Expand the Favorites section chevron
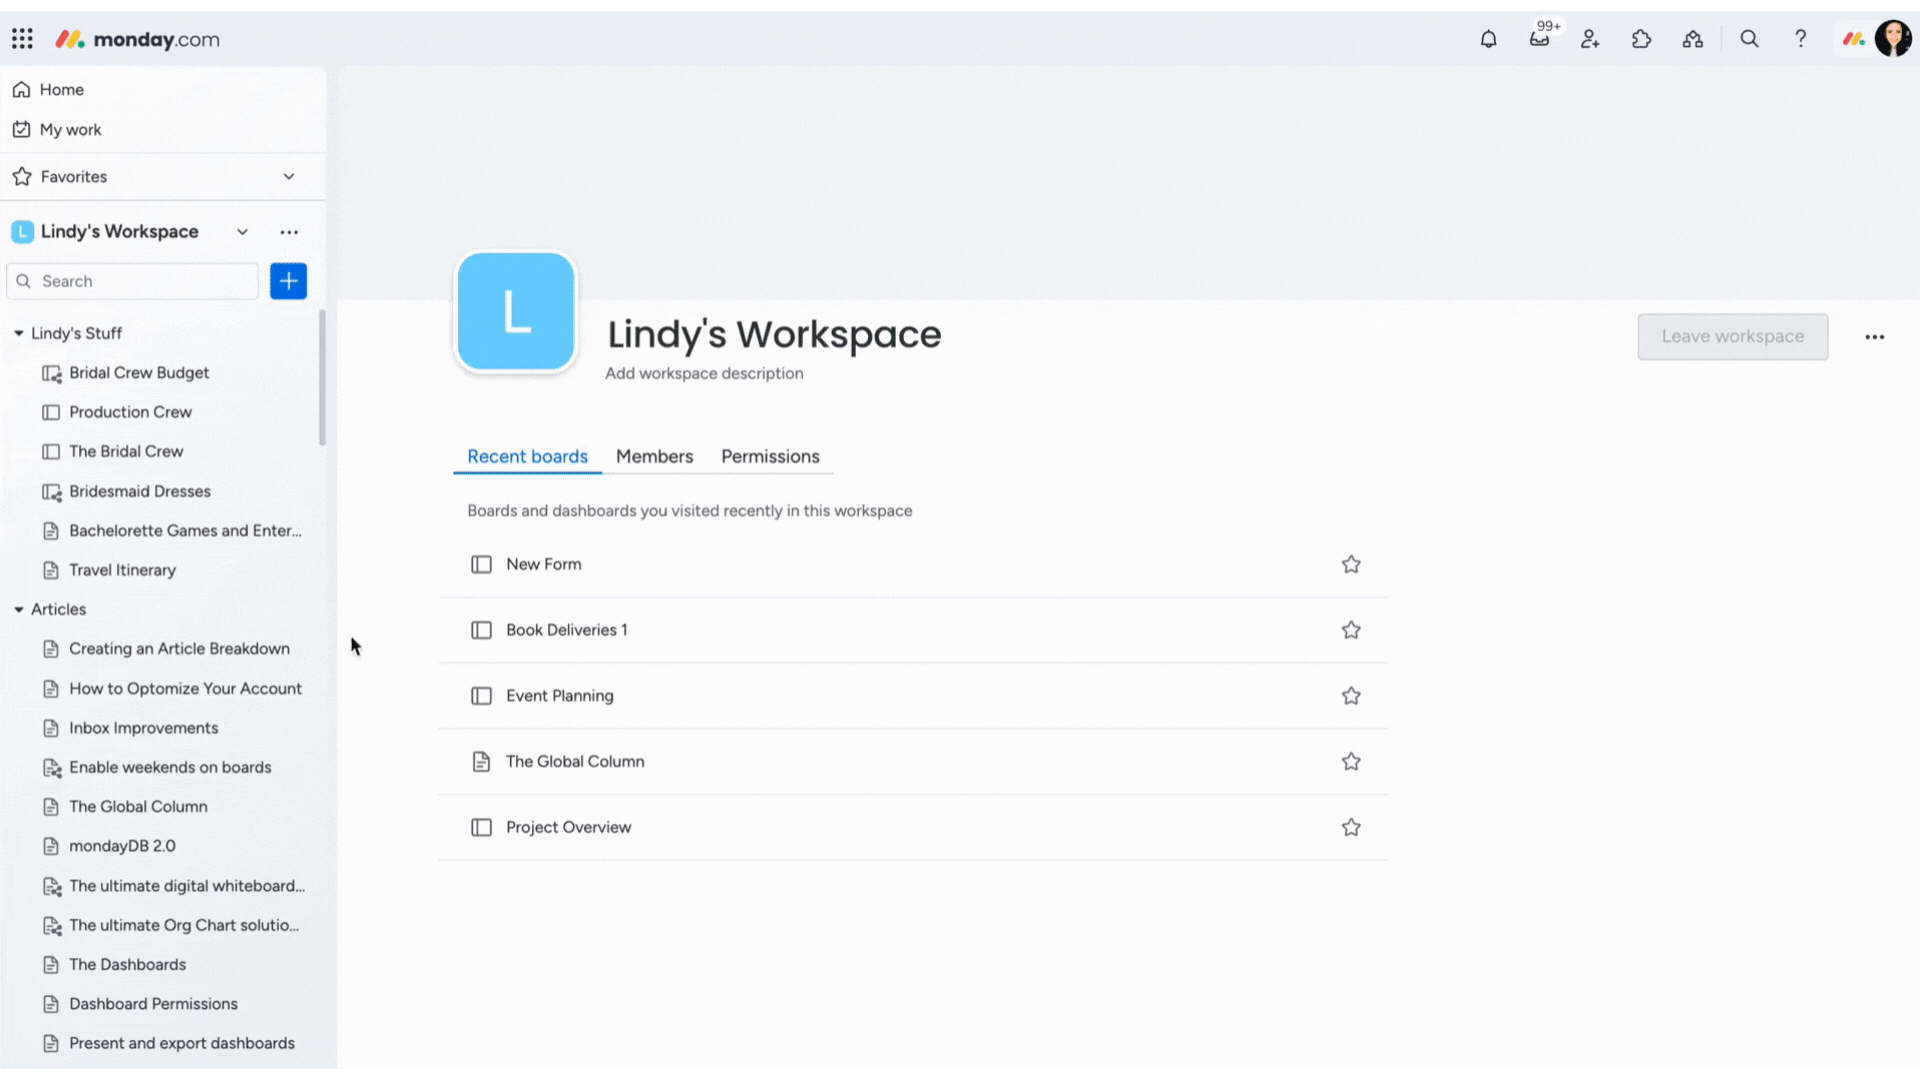The width and height of the screenshot is (1920, 1080). [x=289, y=177]
